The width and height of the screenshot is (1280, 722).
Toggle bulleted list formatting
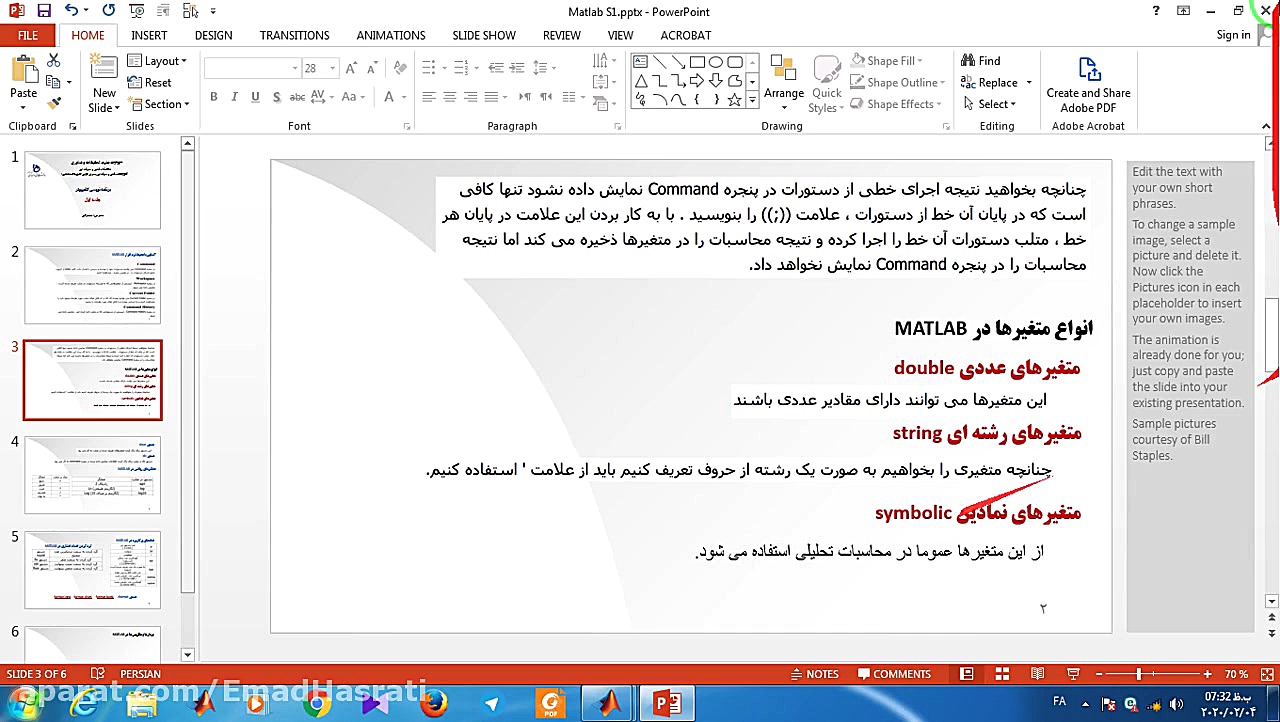tap(426, 66)
